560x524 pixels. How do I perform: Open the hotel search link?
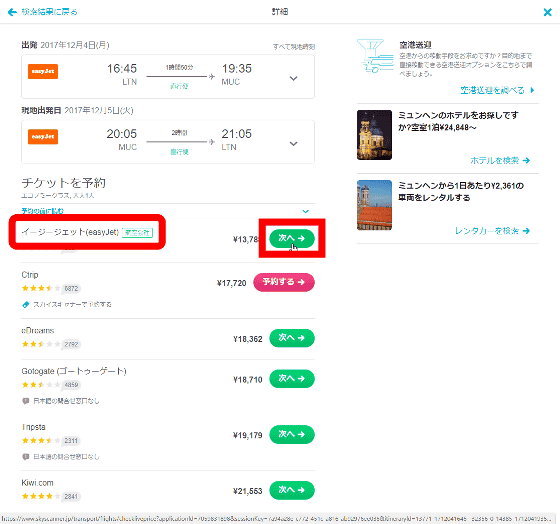point(500,161)
